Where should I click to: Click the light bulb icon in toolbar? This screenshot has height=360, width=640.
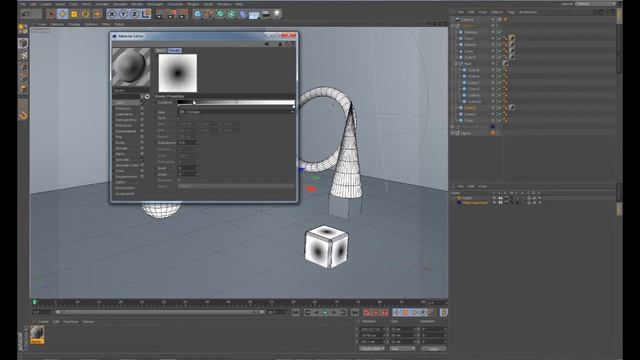click(277, 14)
